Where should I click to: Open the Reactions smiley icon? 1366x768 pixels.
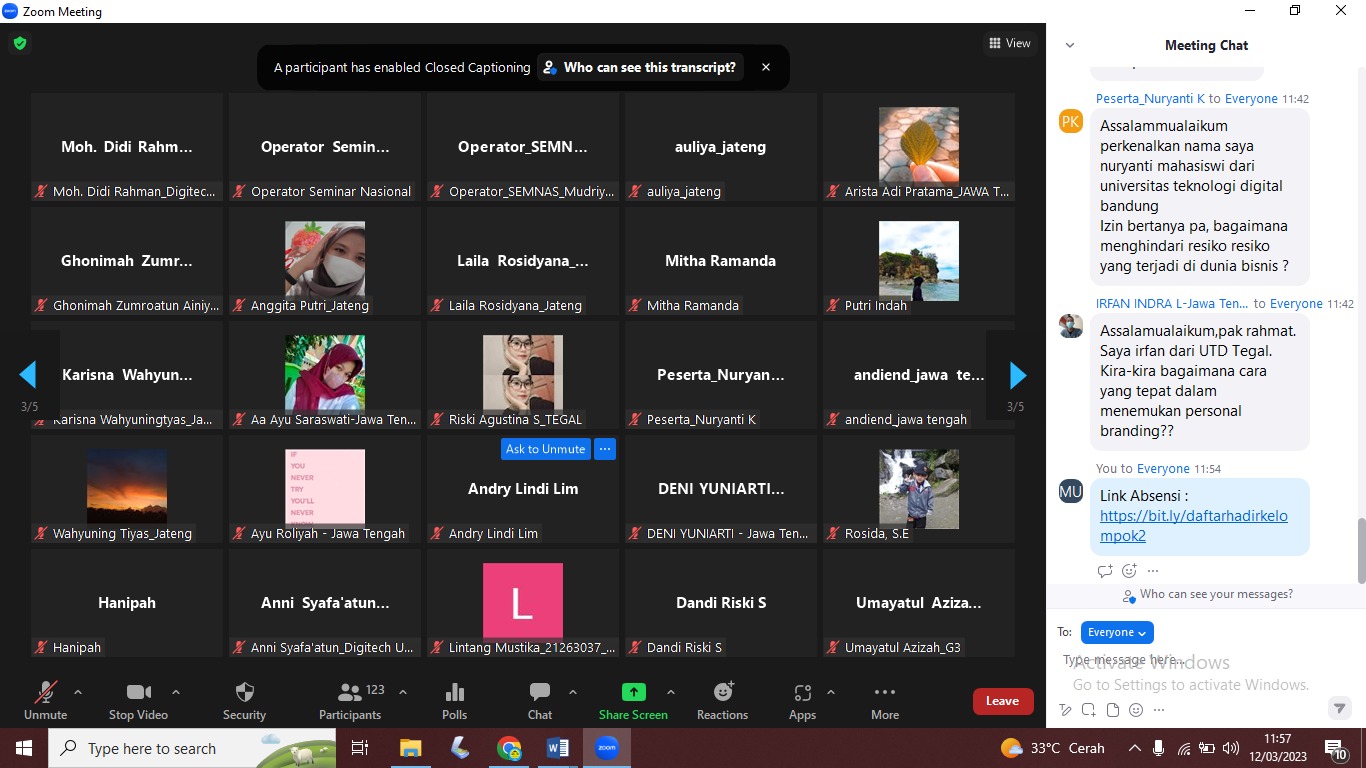722,693
